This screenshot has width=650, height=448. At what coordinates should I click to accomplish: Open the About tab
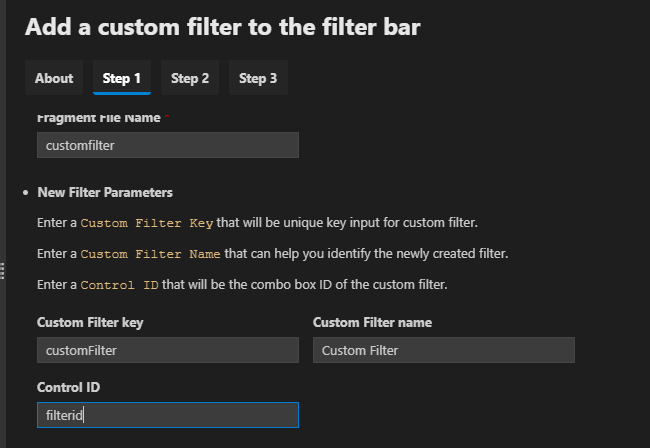pos(54,78)
